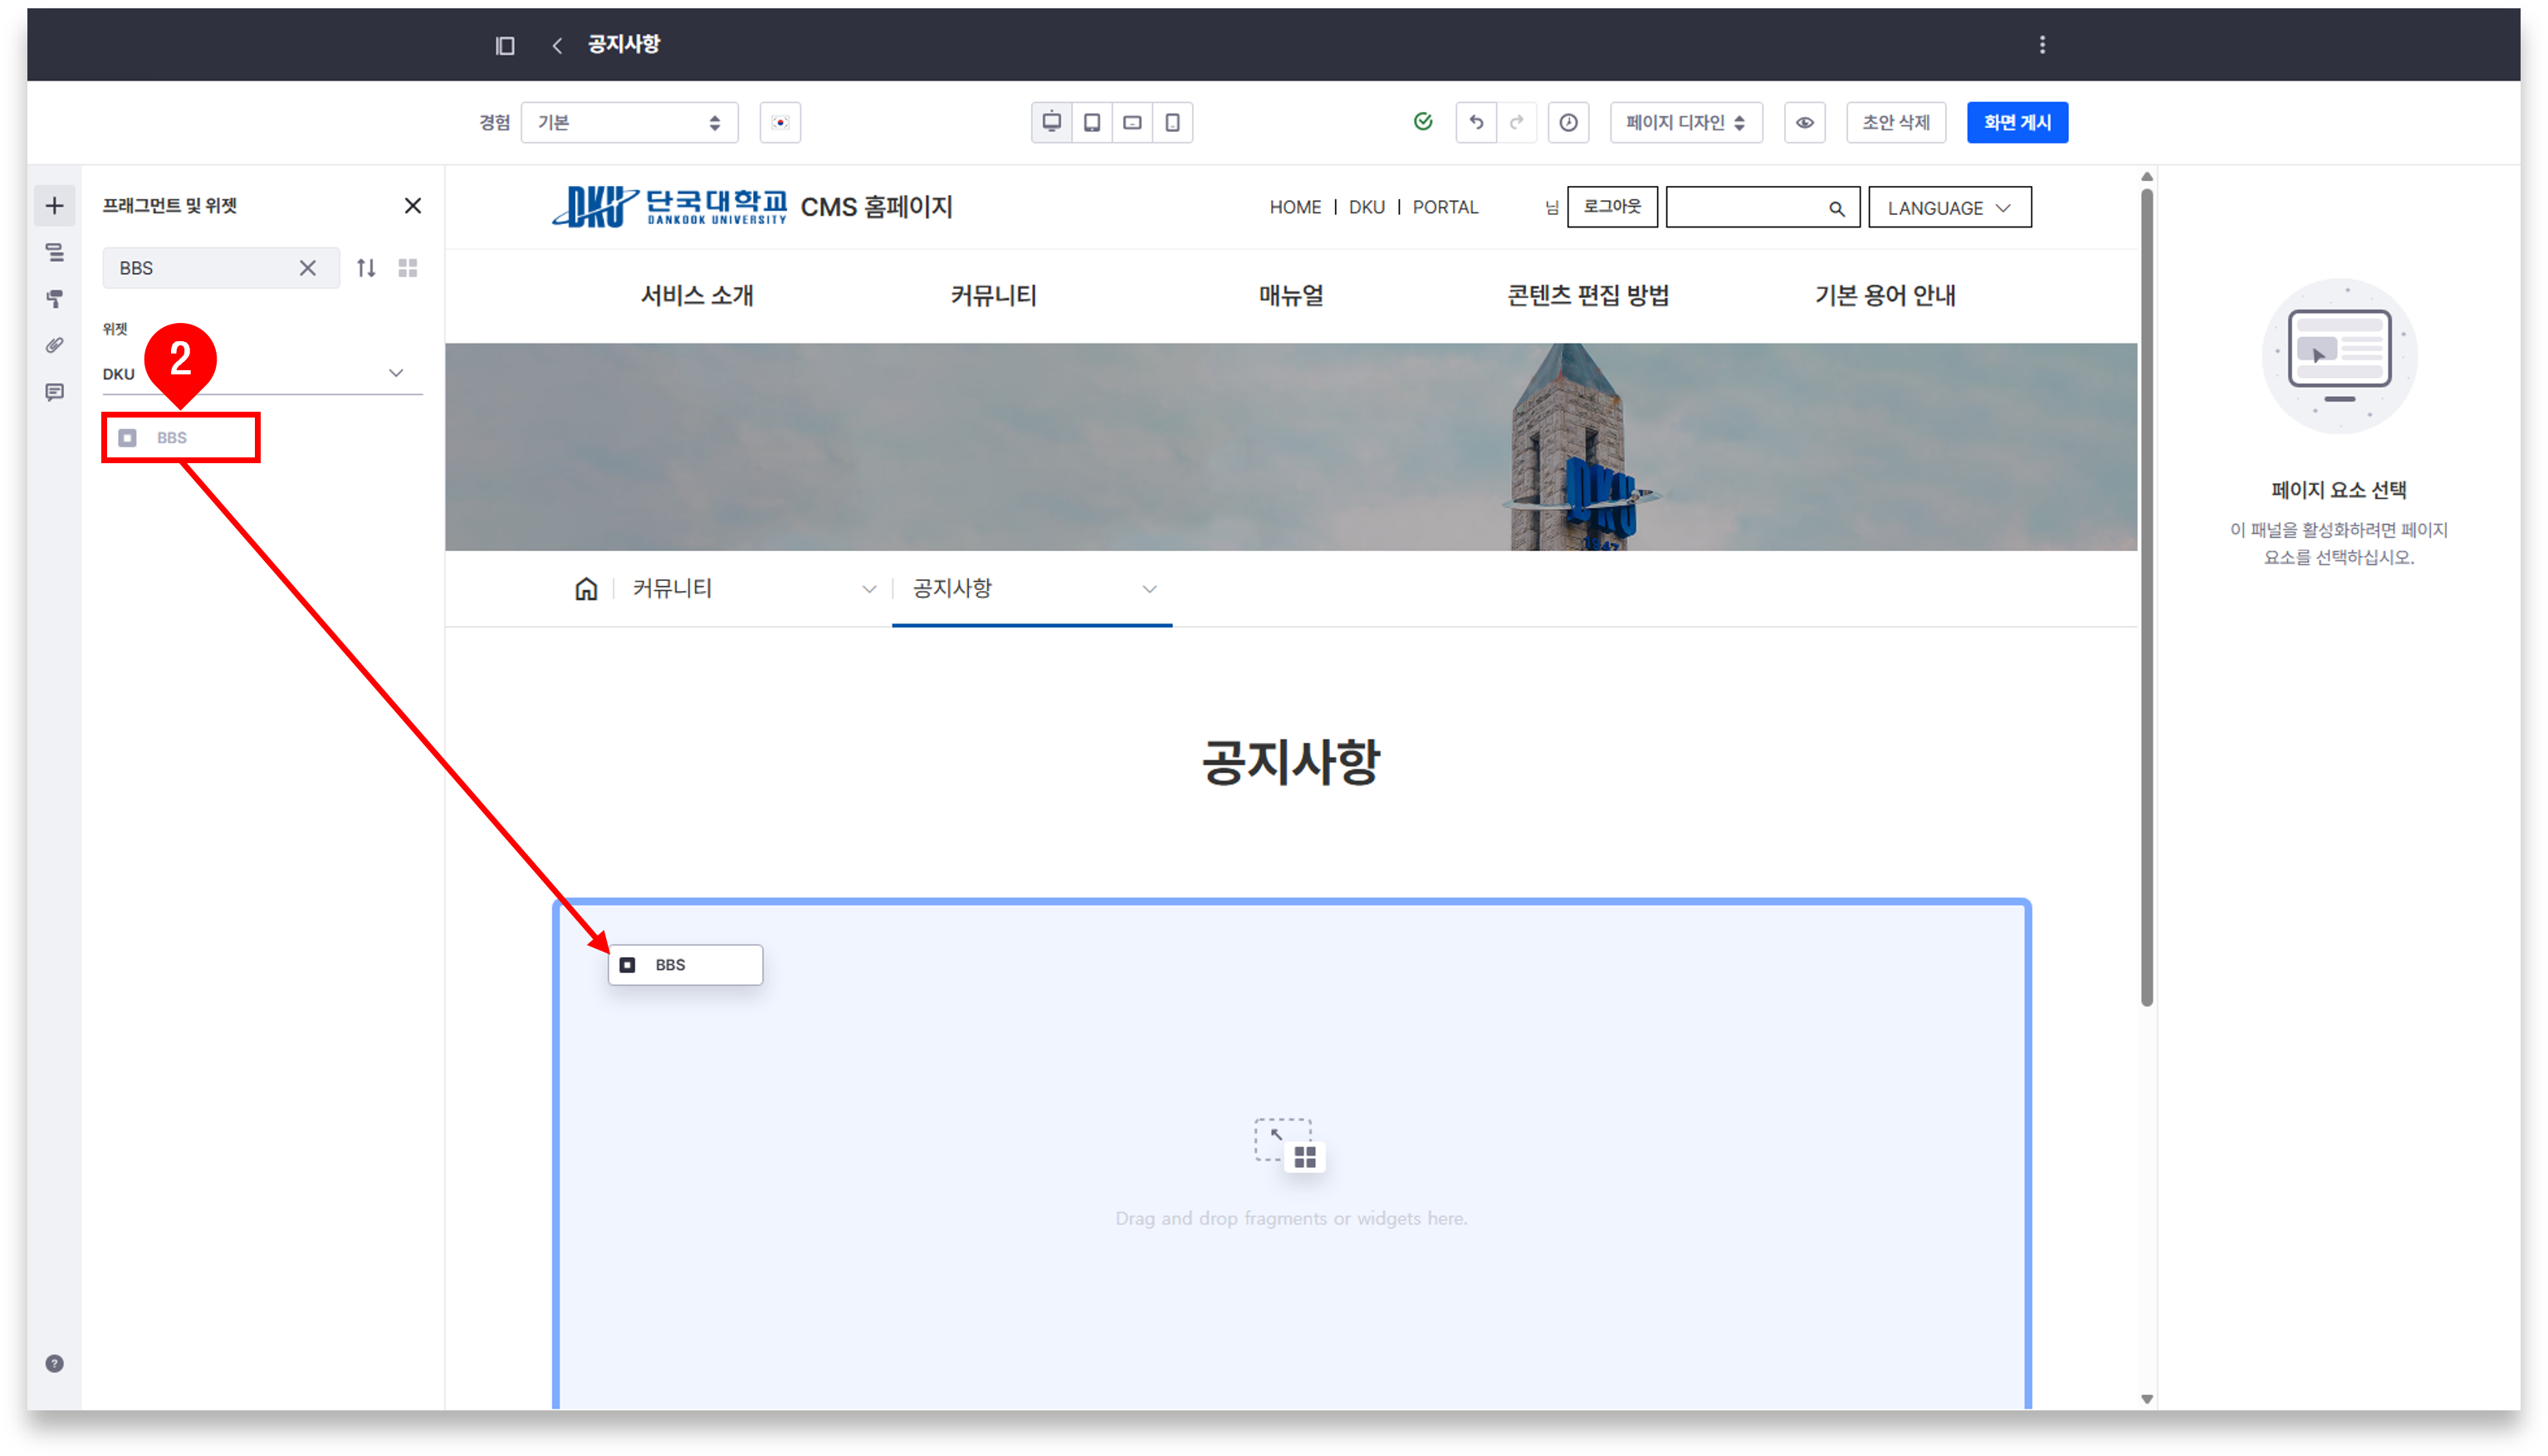
Task: Click the Korean flag language icon
Action: coord(780,122)
